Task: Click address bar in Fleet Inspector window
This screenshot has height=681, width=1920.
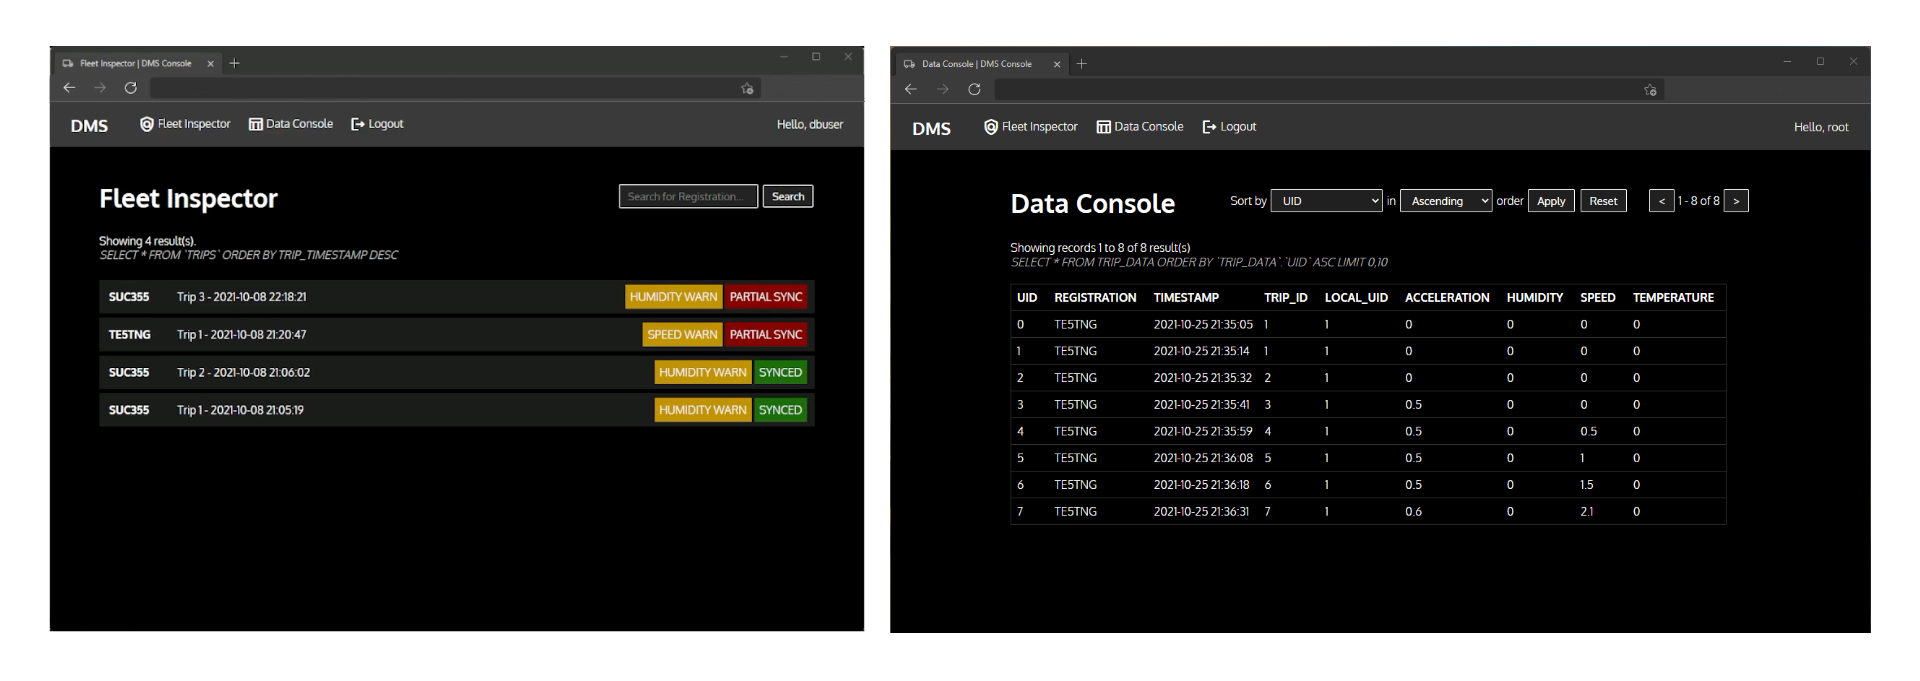Action: [x=455, y=89]
